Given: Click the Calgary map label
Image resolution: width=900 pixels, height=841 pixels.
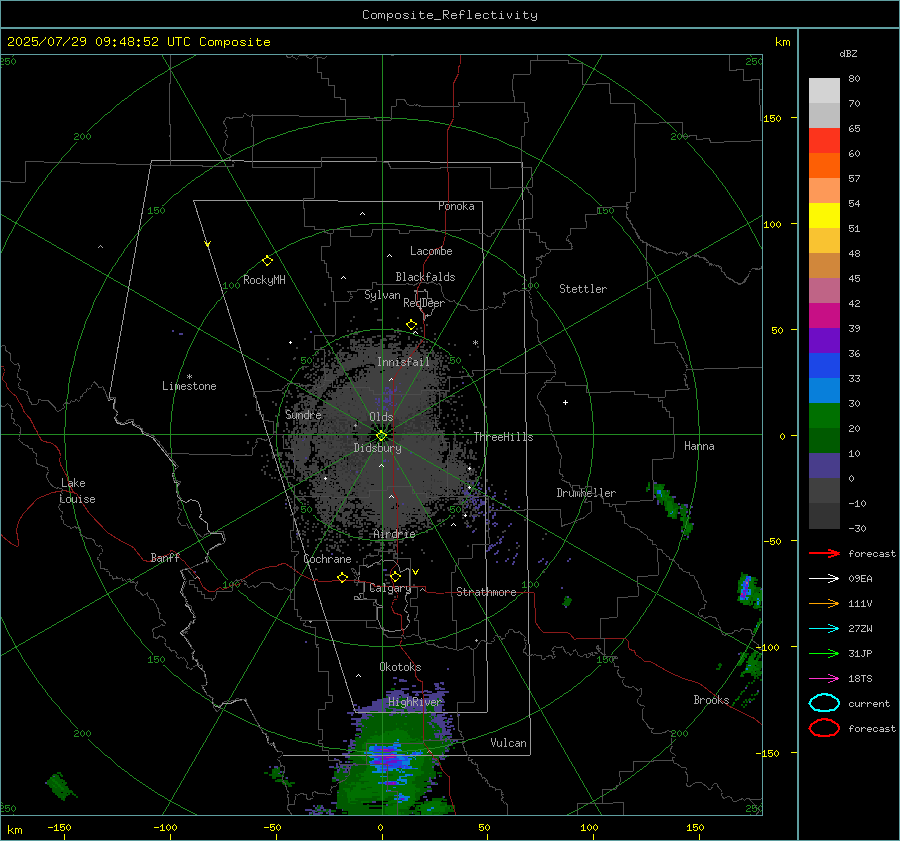Looking at the screenshot, I should pyautogui.click(x=390, y=588).
